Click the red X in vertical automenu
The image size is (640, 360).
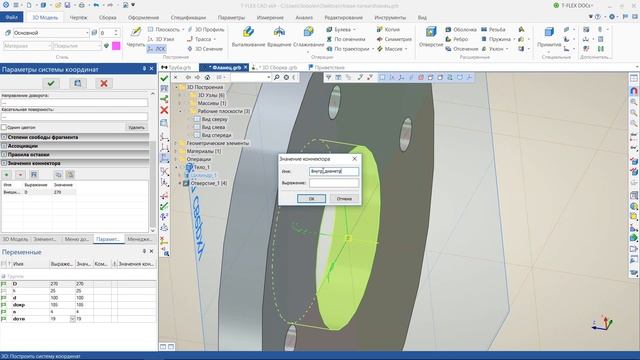[x=164, y=110]
